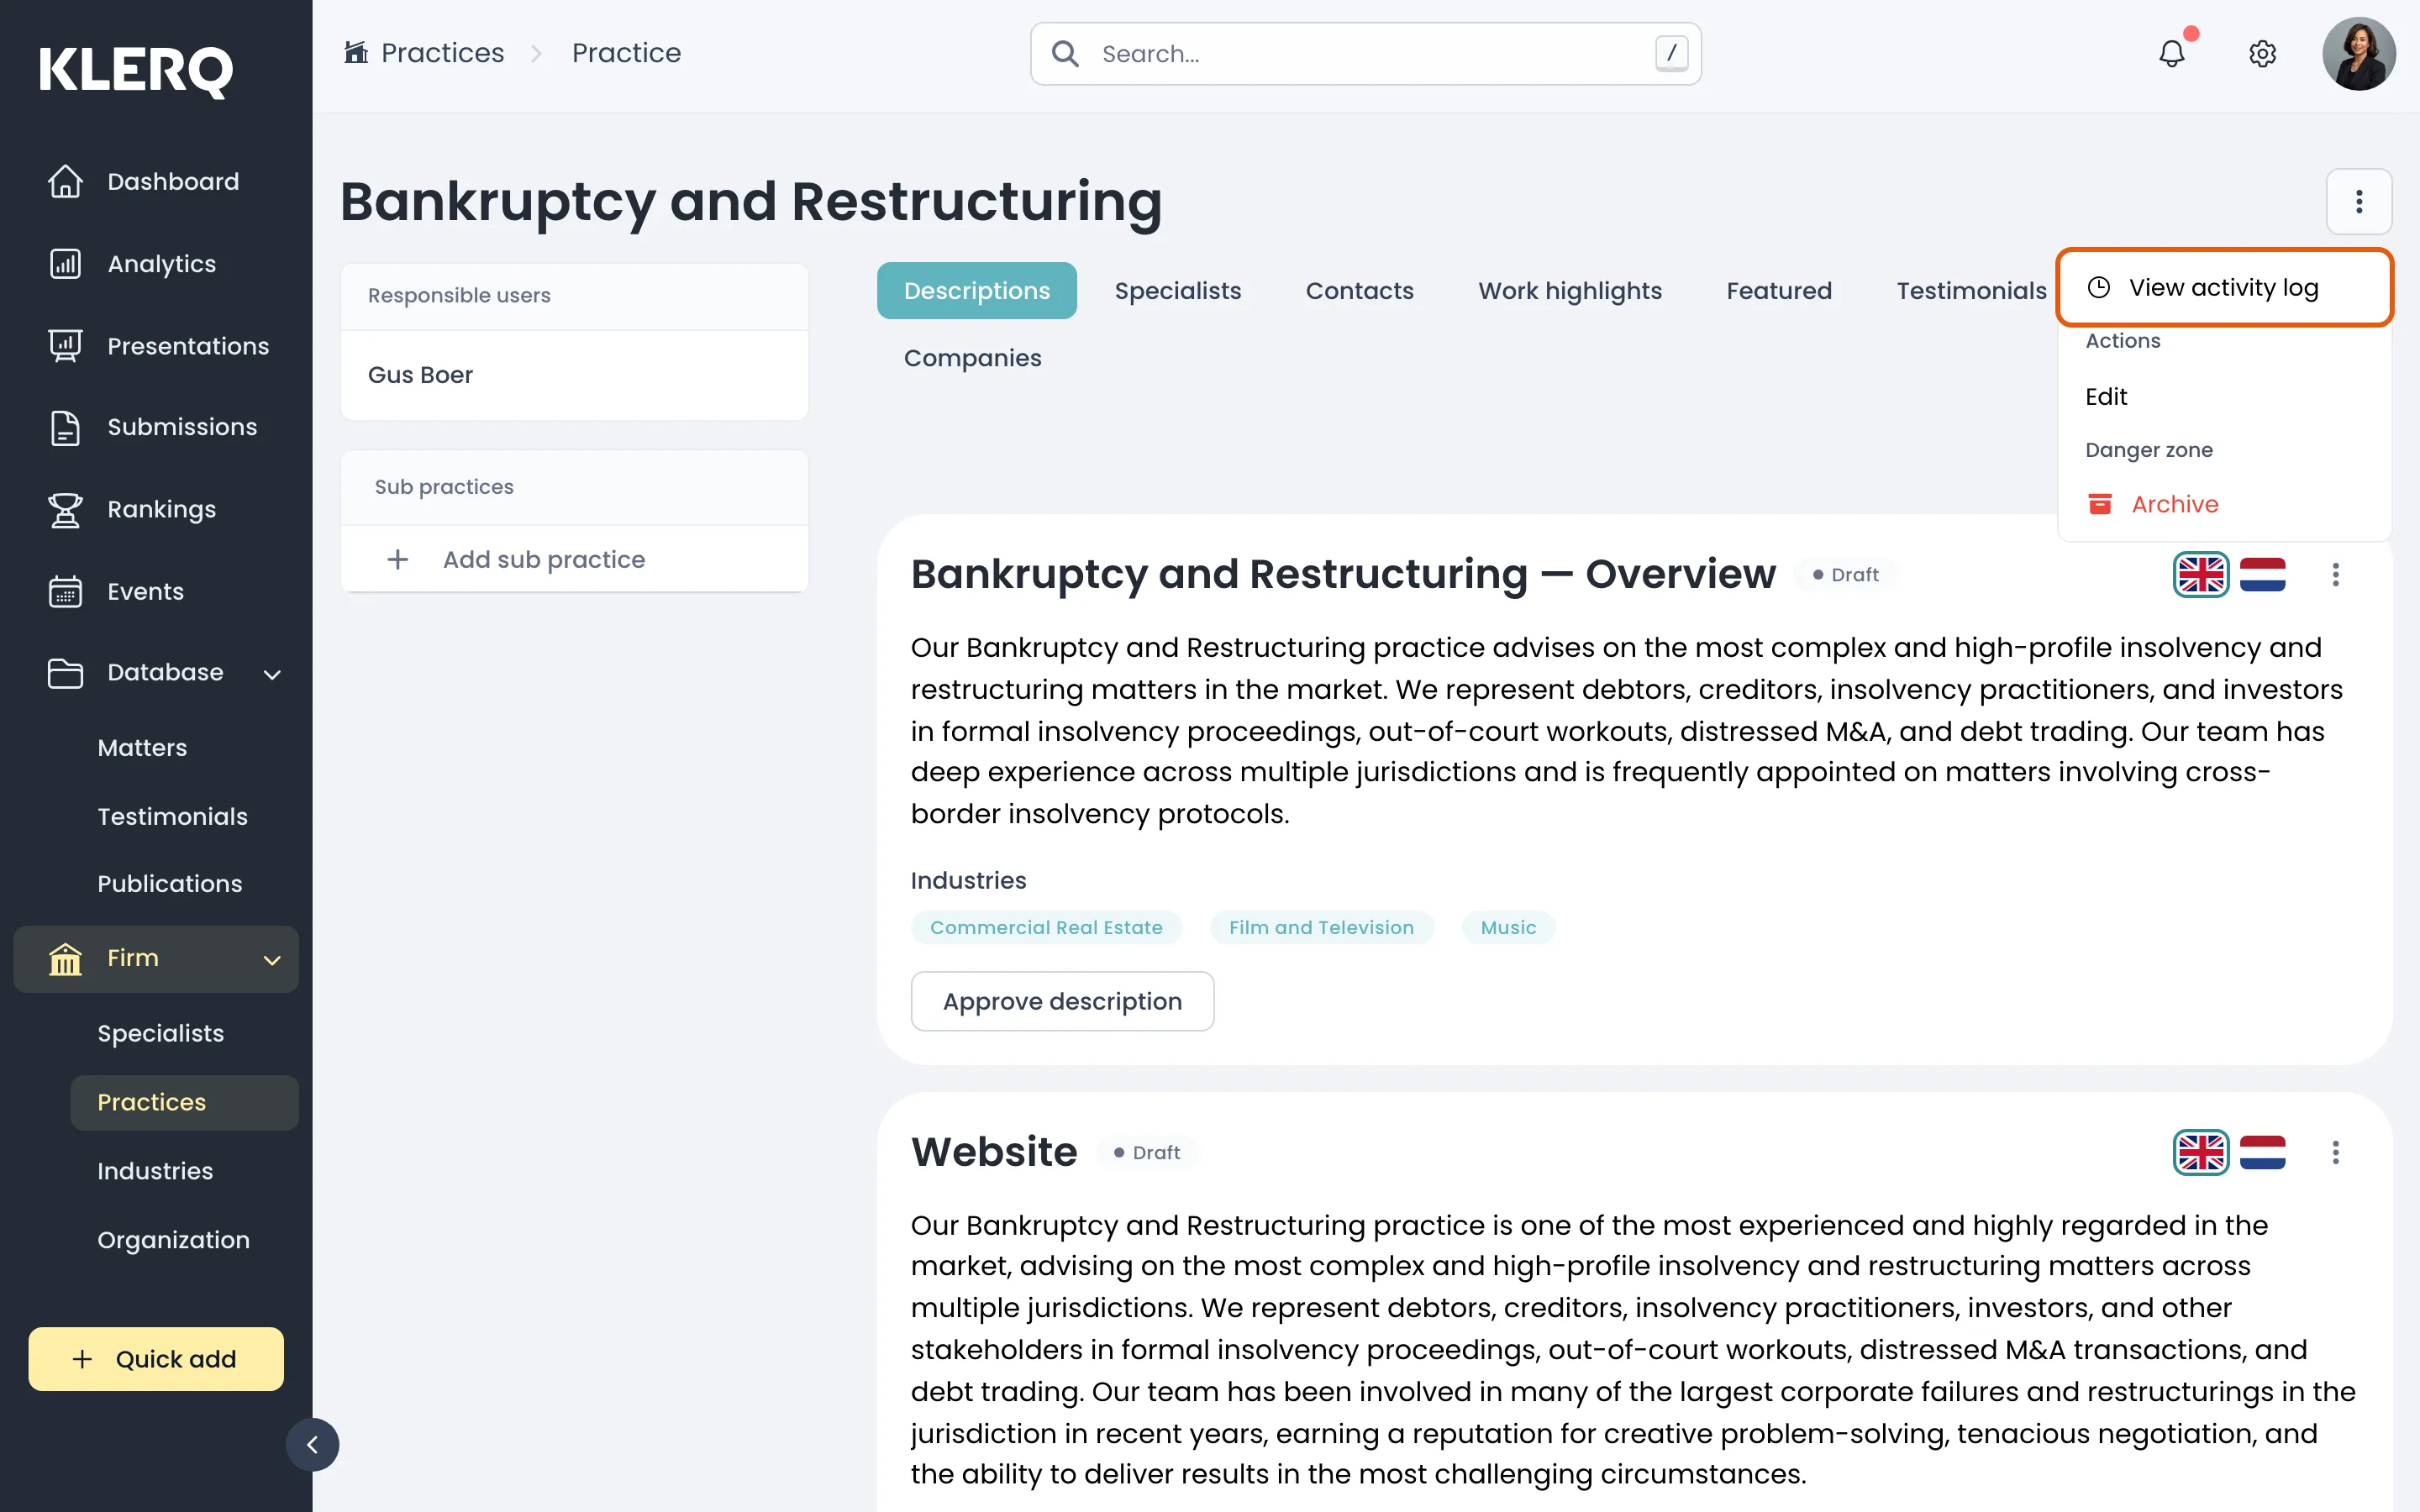The height and width of the screenshot is (1512, 2420).
Task: Open Specialists under Firm
Action: pyautogui.click(x=160, y=1033)
